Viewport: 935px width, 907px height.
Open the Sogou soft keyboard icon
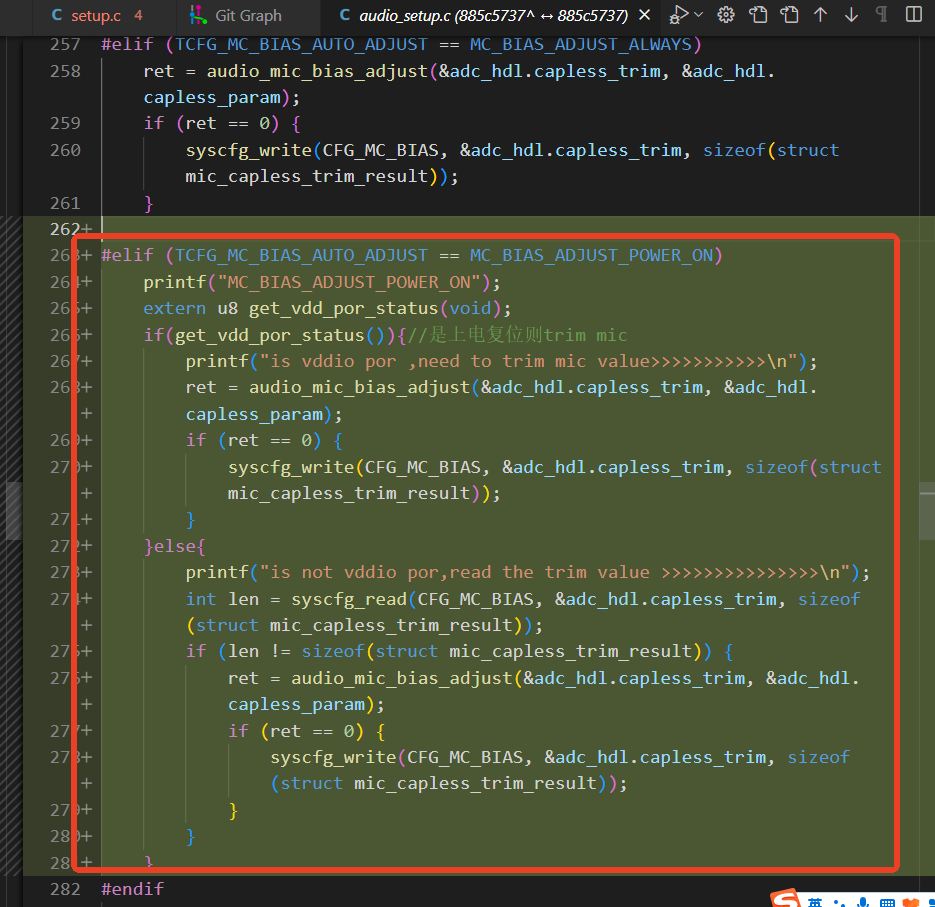coord(887,902)
